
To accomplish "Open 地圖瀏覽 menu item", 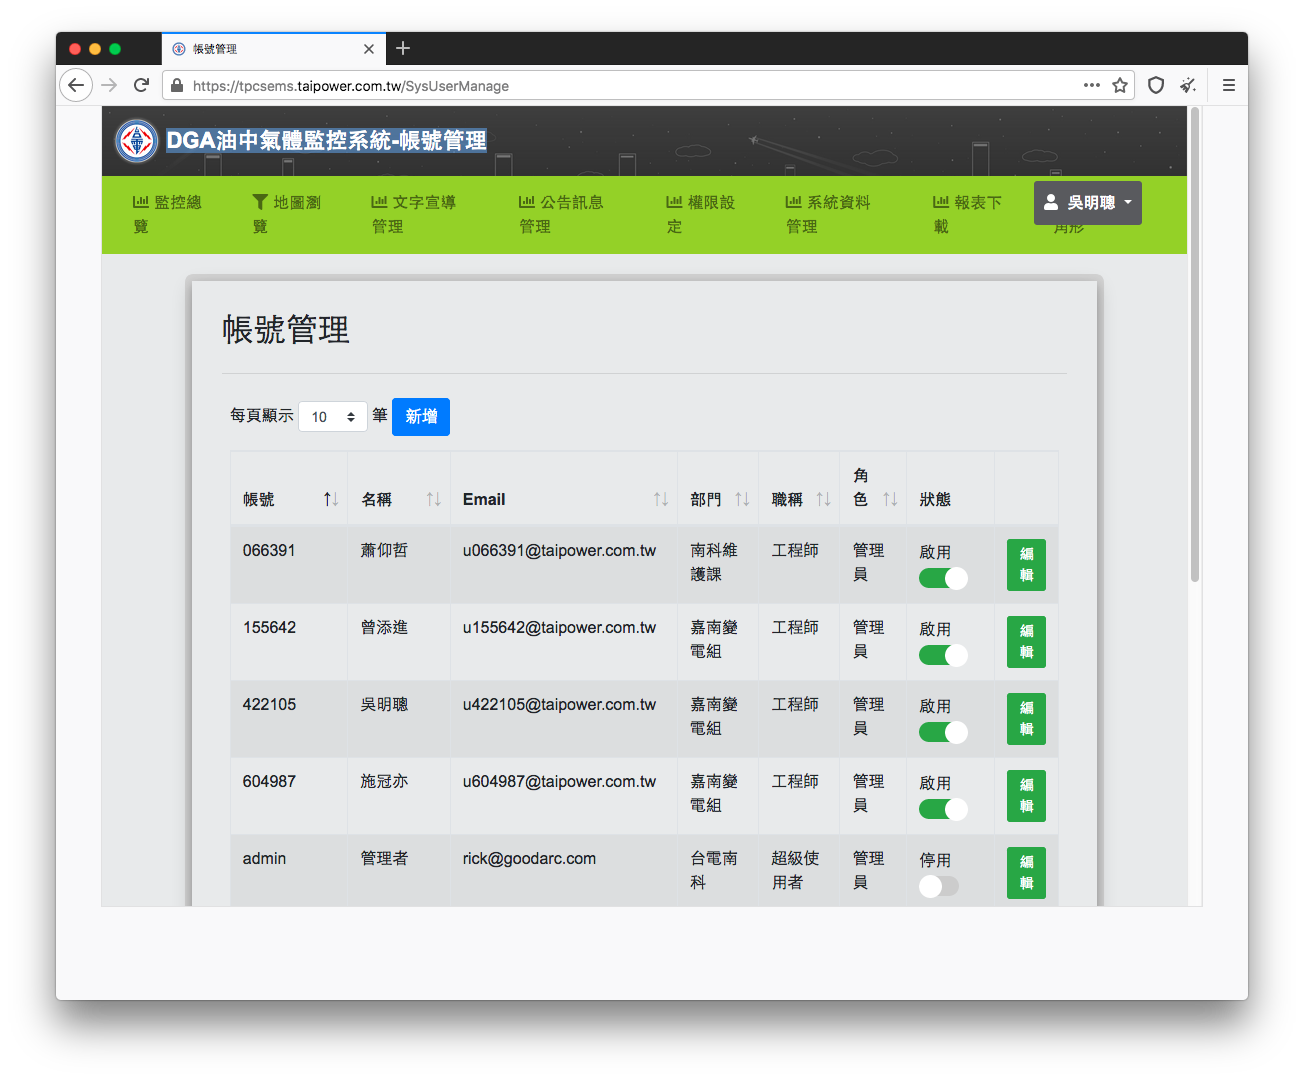I will coord(286,214).
